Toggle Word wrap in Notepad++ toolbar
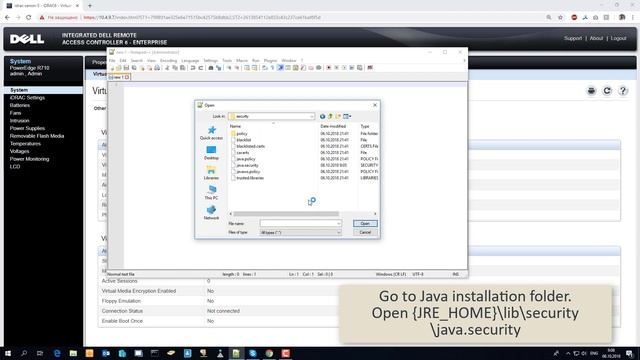 coord(264,68)
